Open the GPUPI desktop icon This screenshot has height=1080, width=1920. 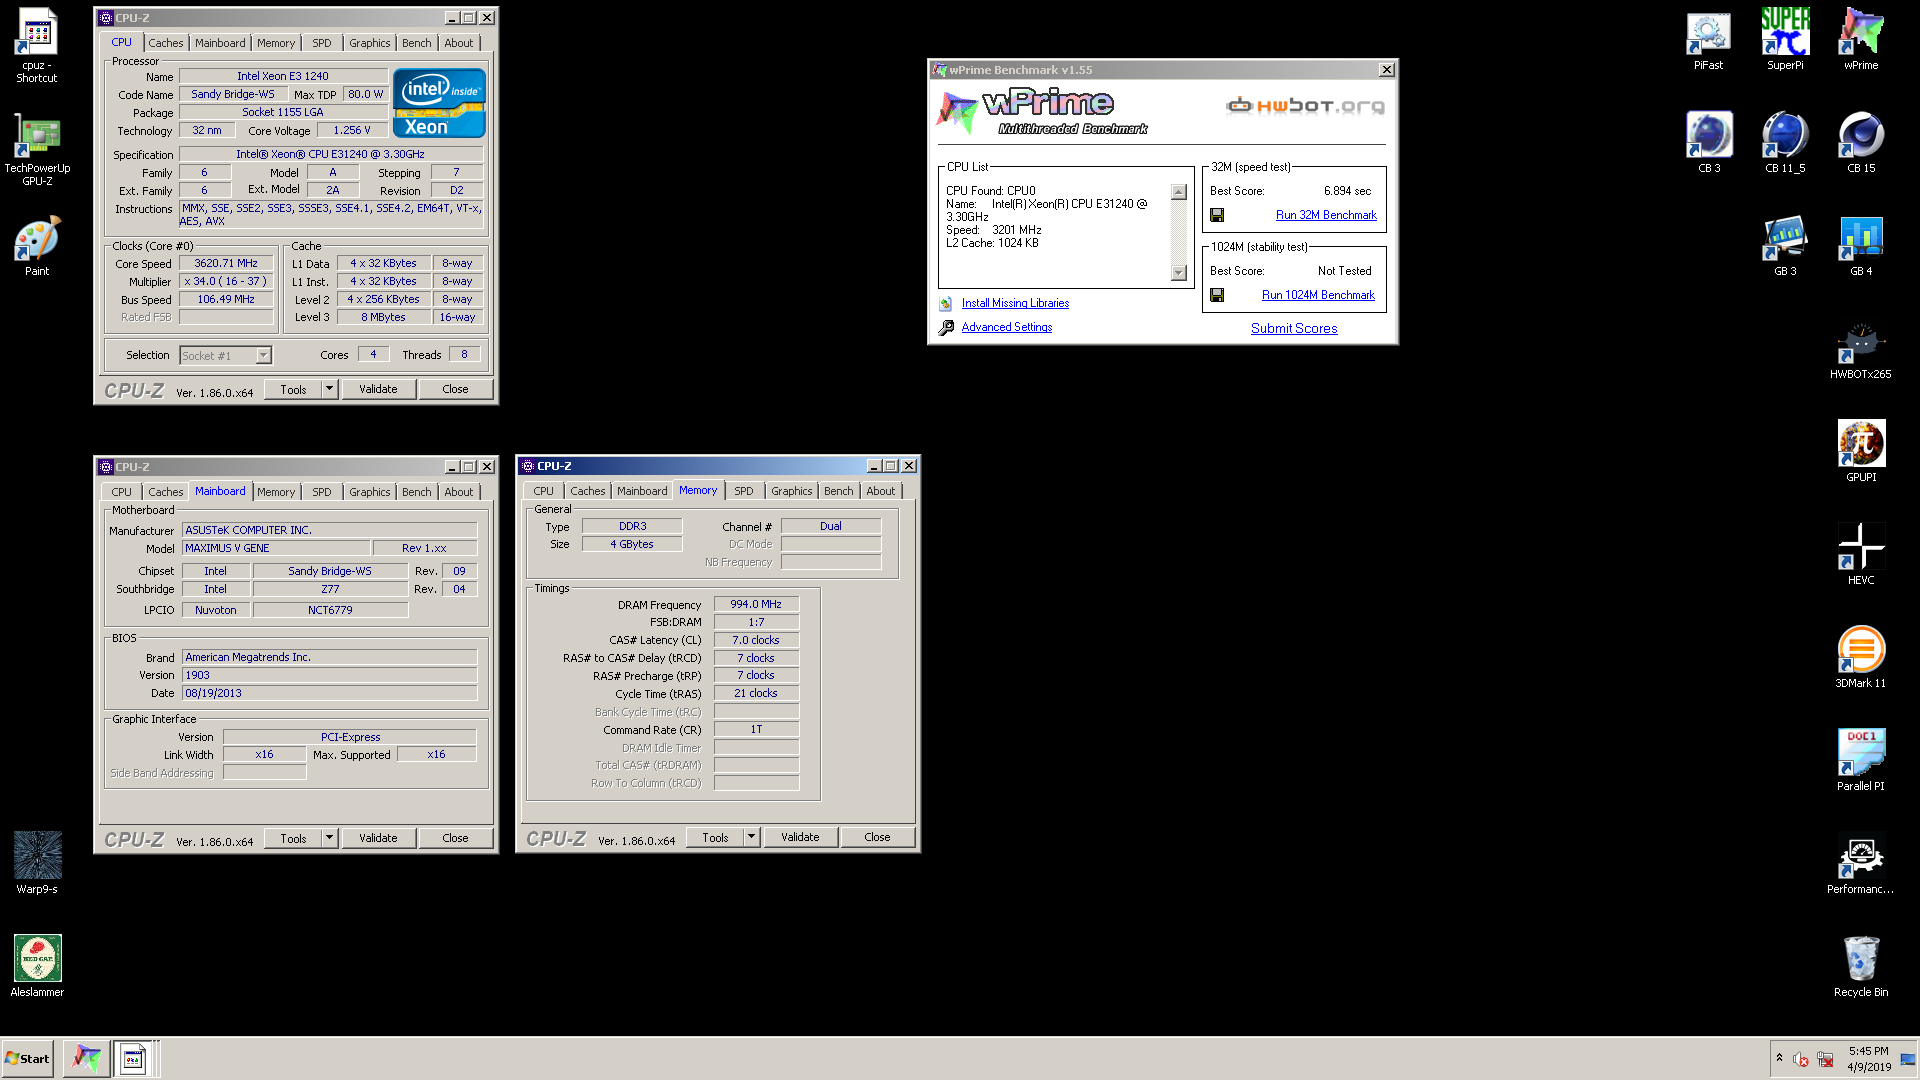click(x=1861, y=450)
